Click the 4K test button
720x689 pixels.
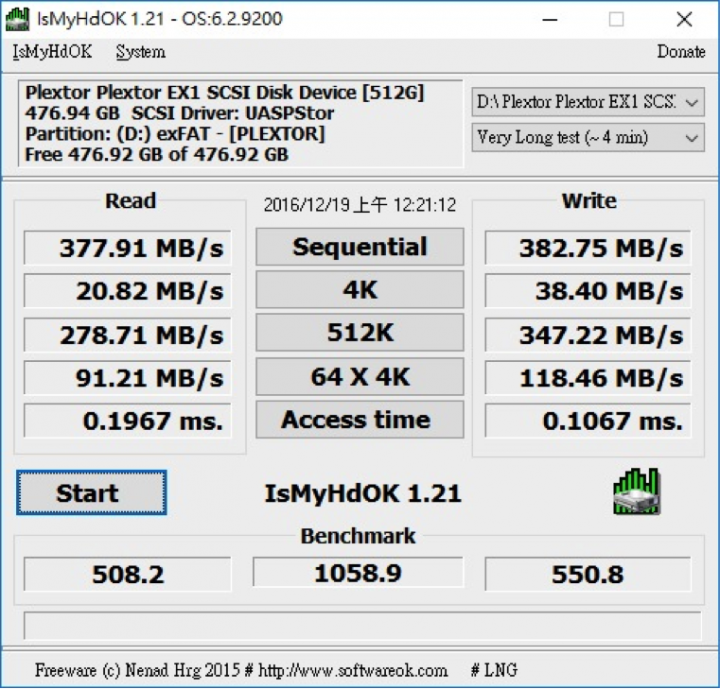360,289
